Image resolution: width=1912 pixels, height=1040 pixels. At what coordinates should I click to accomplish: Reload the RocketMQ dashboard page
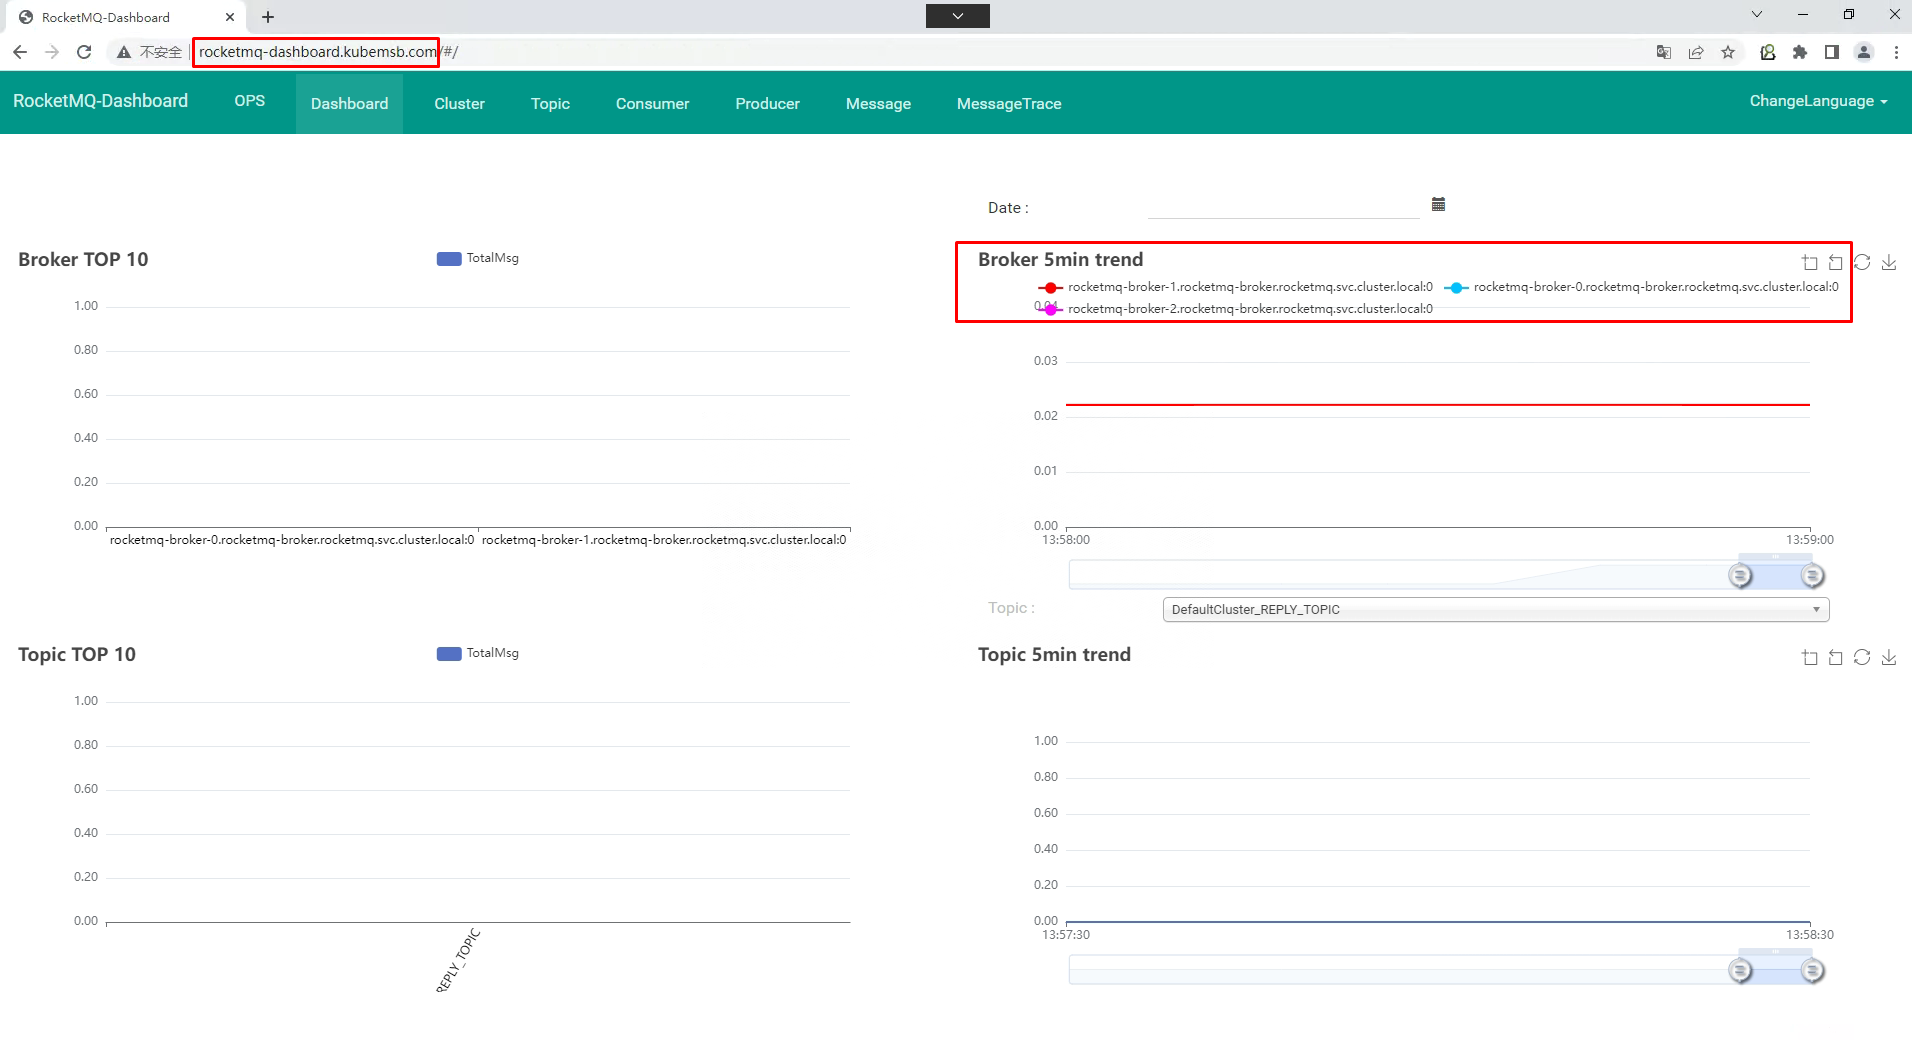(85, 52)
